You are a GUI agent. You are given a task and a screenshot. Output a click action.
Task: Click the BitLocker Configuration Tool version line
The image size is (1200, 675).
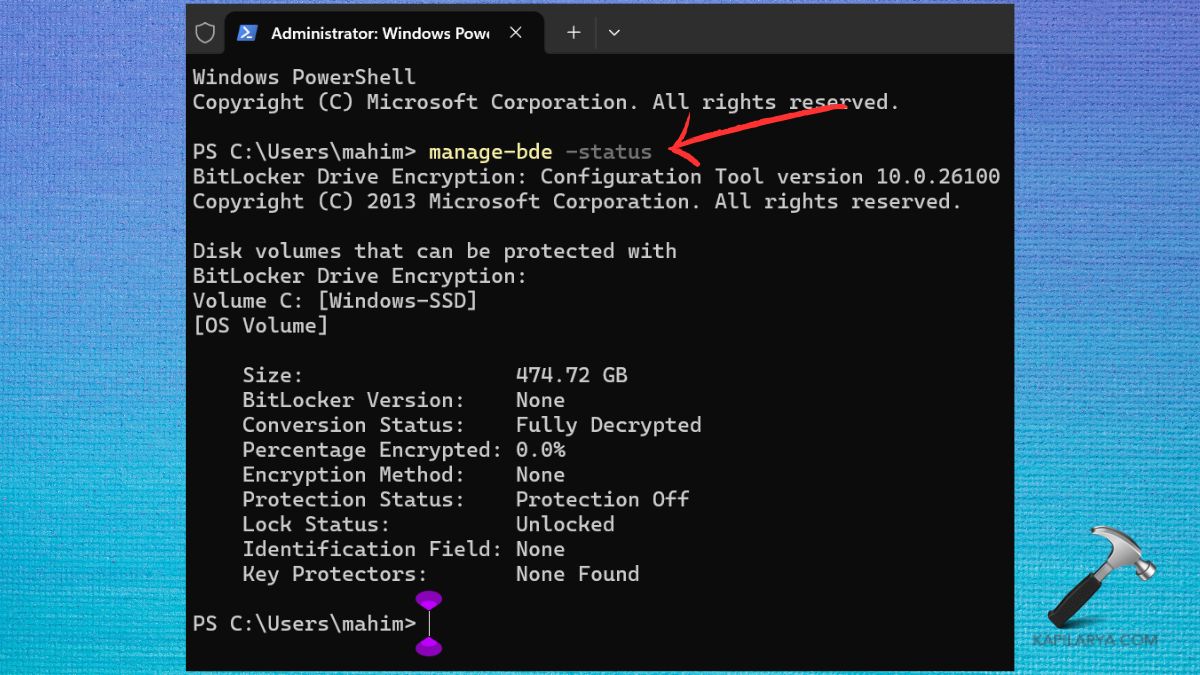[x=596, y=177]
